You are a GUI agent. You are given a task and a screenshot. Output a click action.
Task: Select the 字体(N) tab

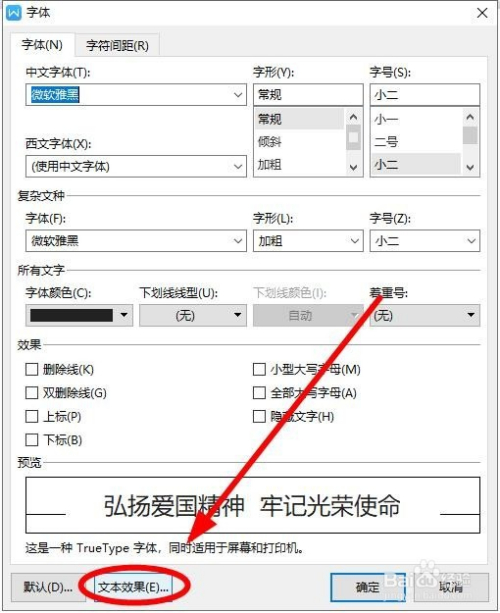(42, 45)
